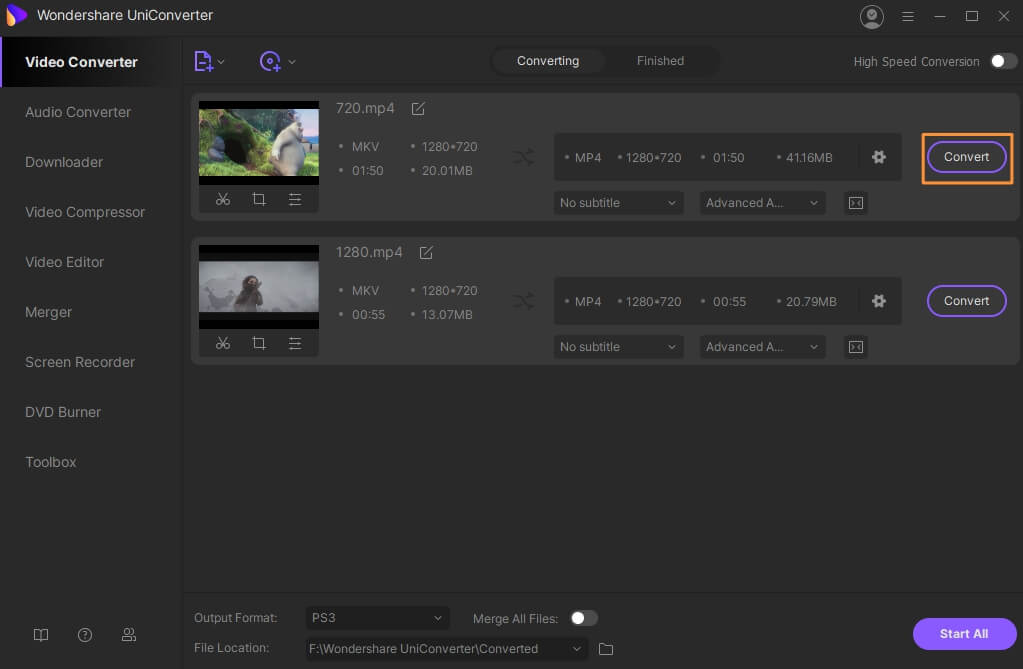Expand the Output Format PS3 dropdown
Screen dimensions: 1023x669
tap(378, 618)
